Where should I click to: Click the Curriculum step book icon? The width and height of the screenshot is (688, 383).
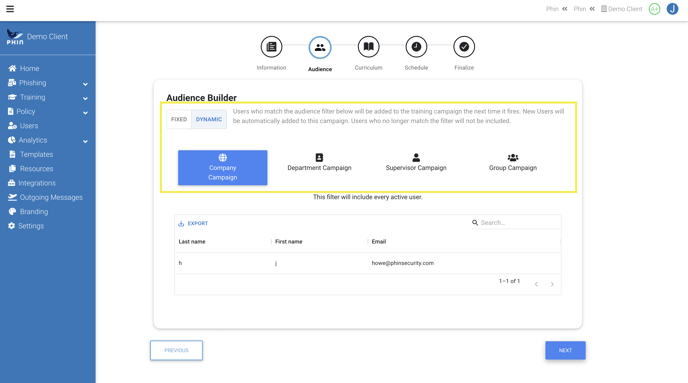point(368,47)
